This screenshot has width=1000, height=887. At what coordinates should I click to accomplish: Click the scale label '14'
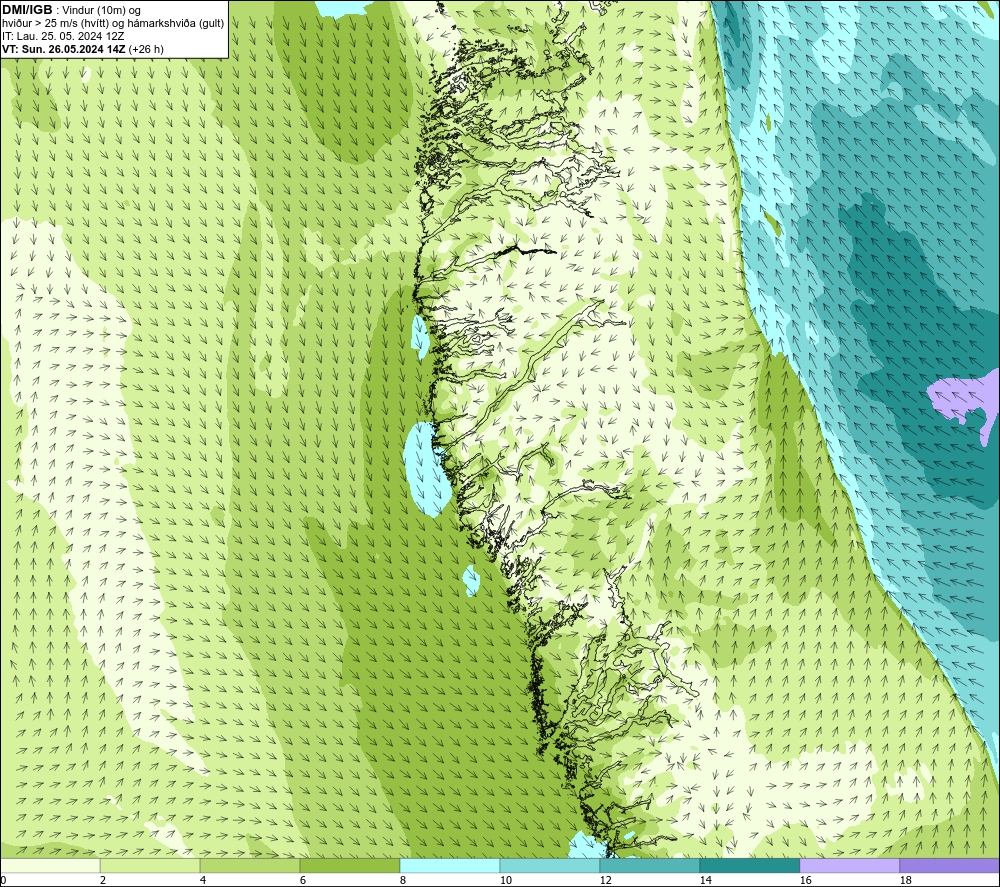pyautogui.click(x=705, y=881)
